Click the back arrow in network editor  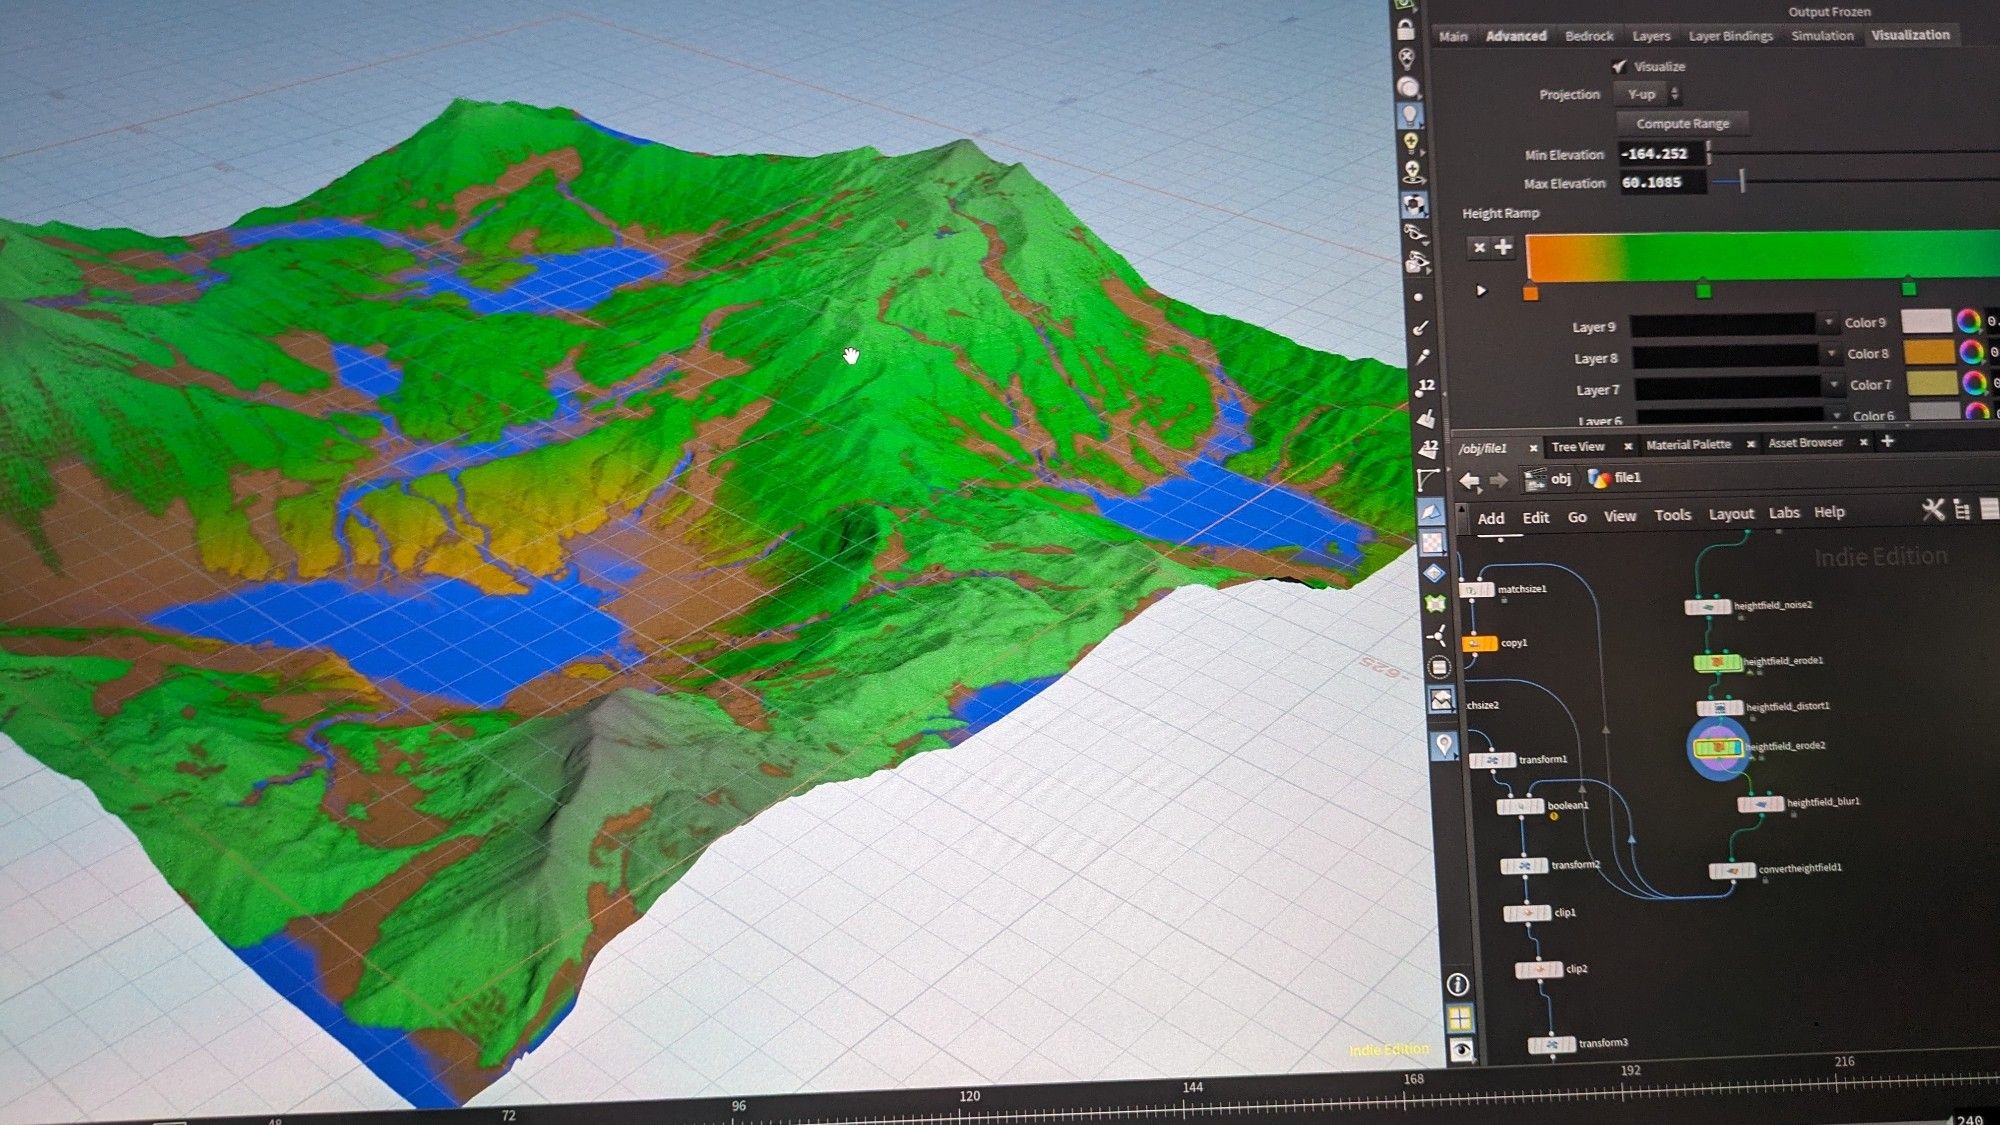(1469, 480)
